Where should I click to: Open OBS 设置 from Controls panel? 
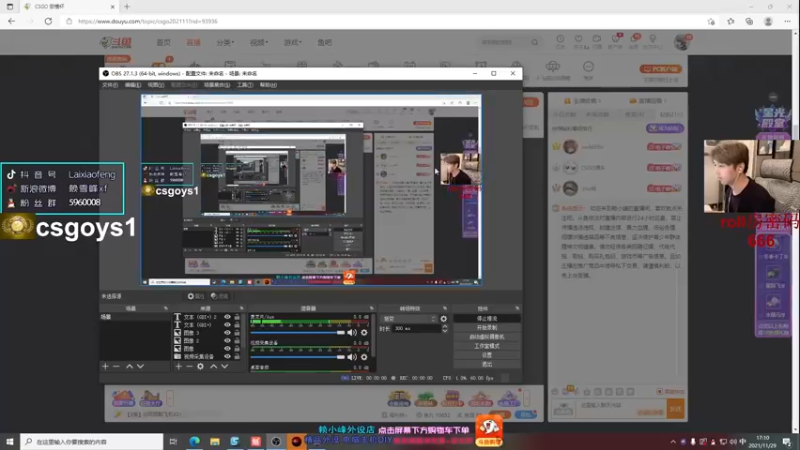[x=487, y=355]
